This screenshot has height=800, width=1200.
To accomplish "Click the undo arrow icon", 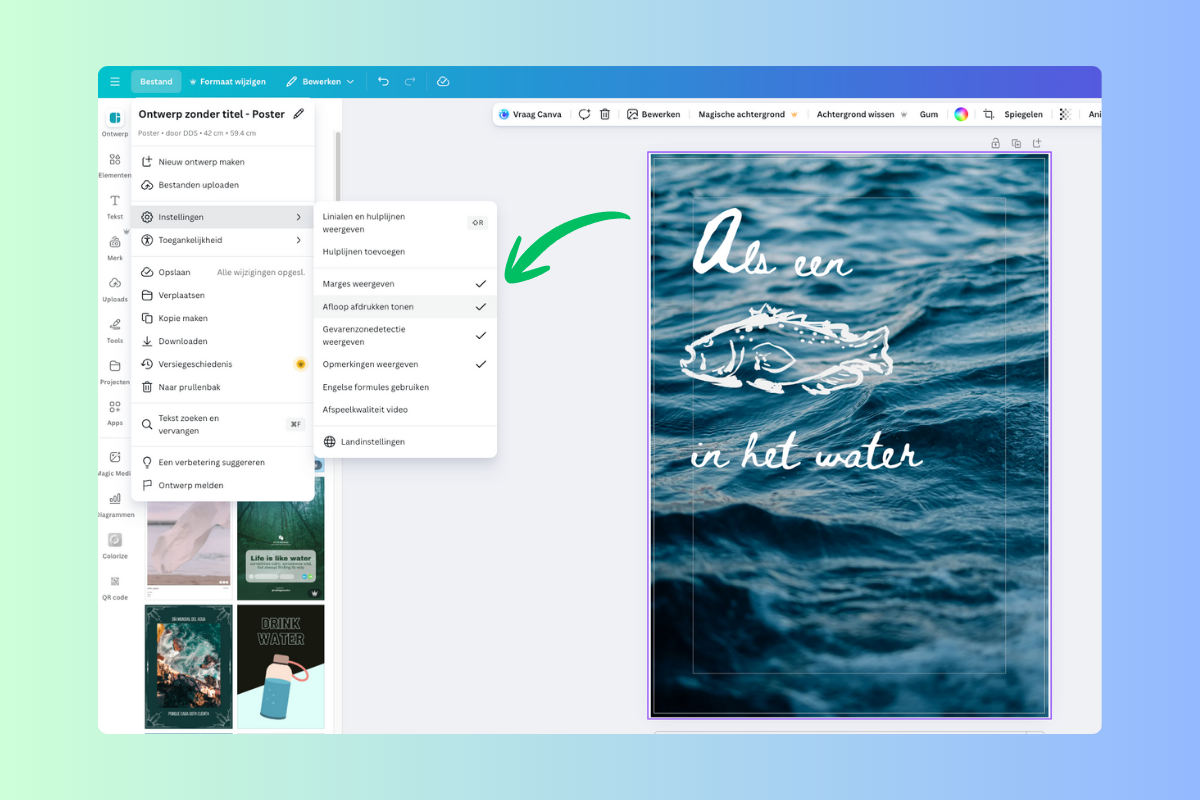I will (383, 82).
